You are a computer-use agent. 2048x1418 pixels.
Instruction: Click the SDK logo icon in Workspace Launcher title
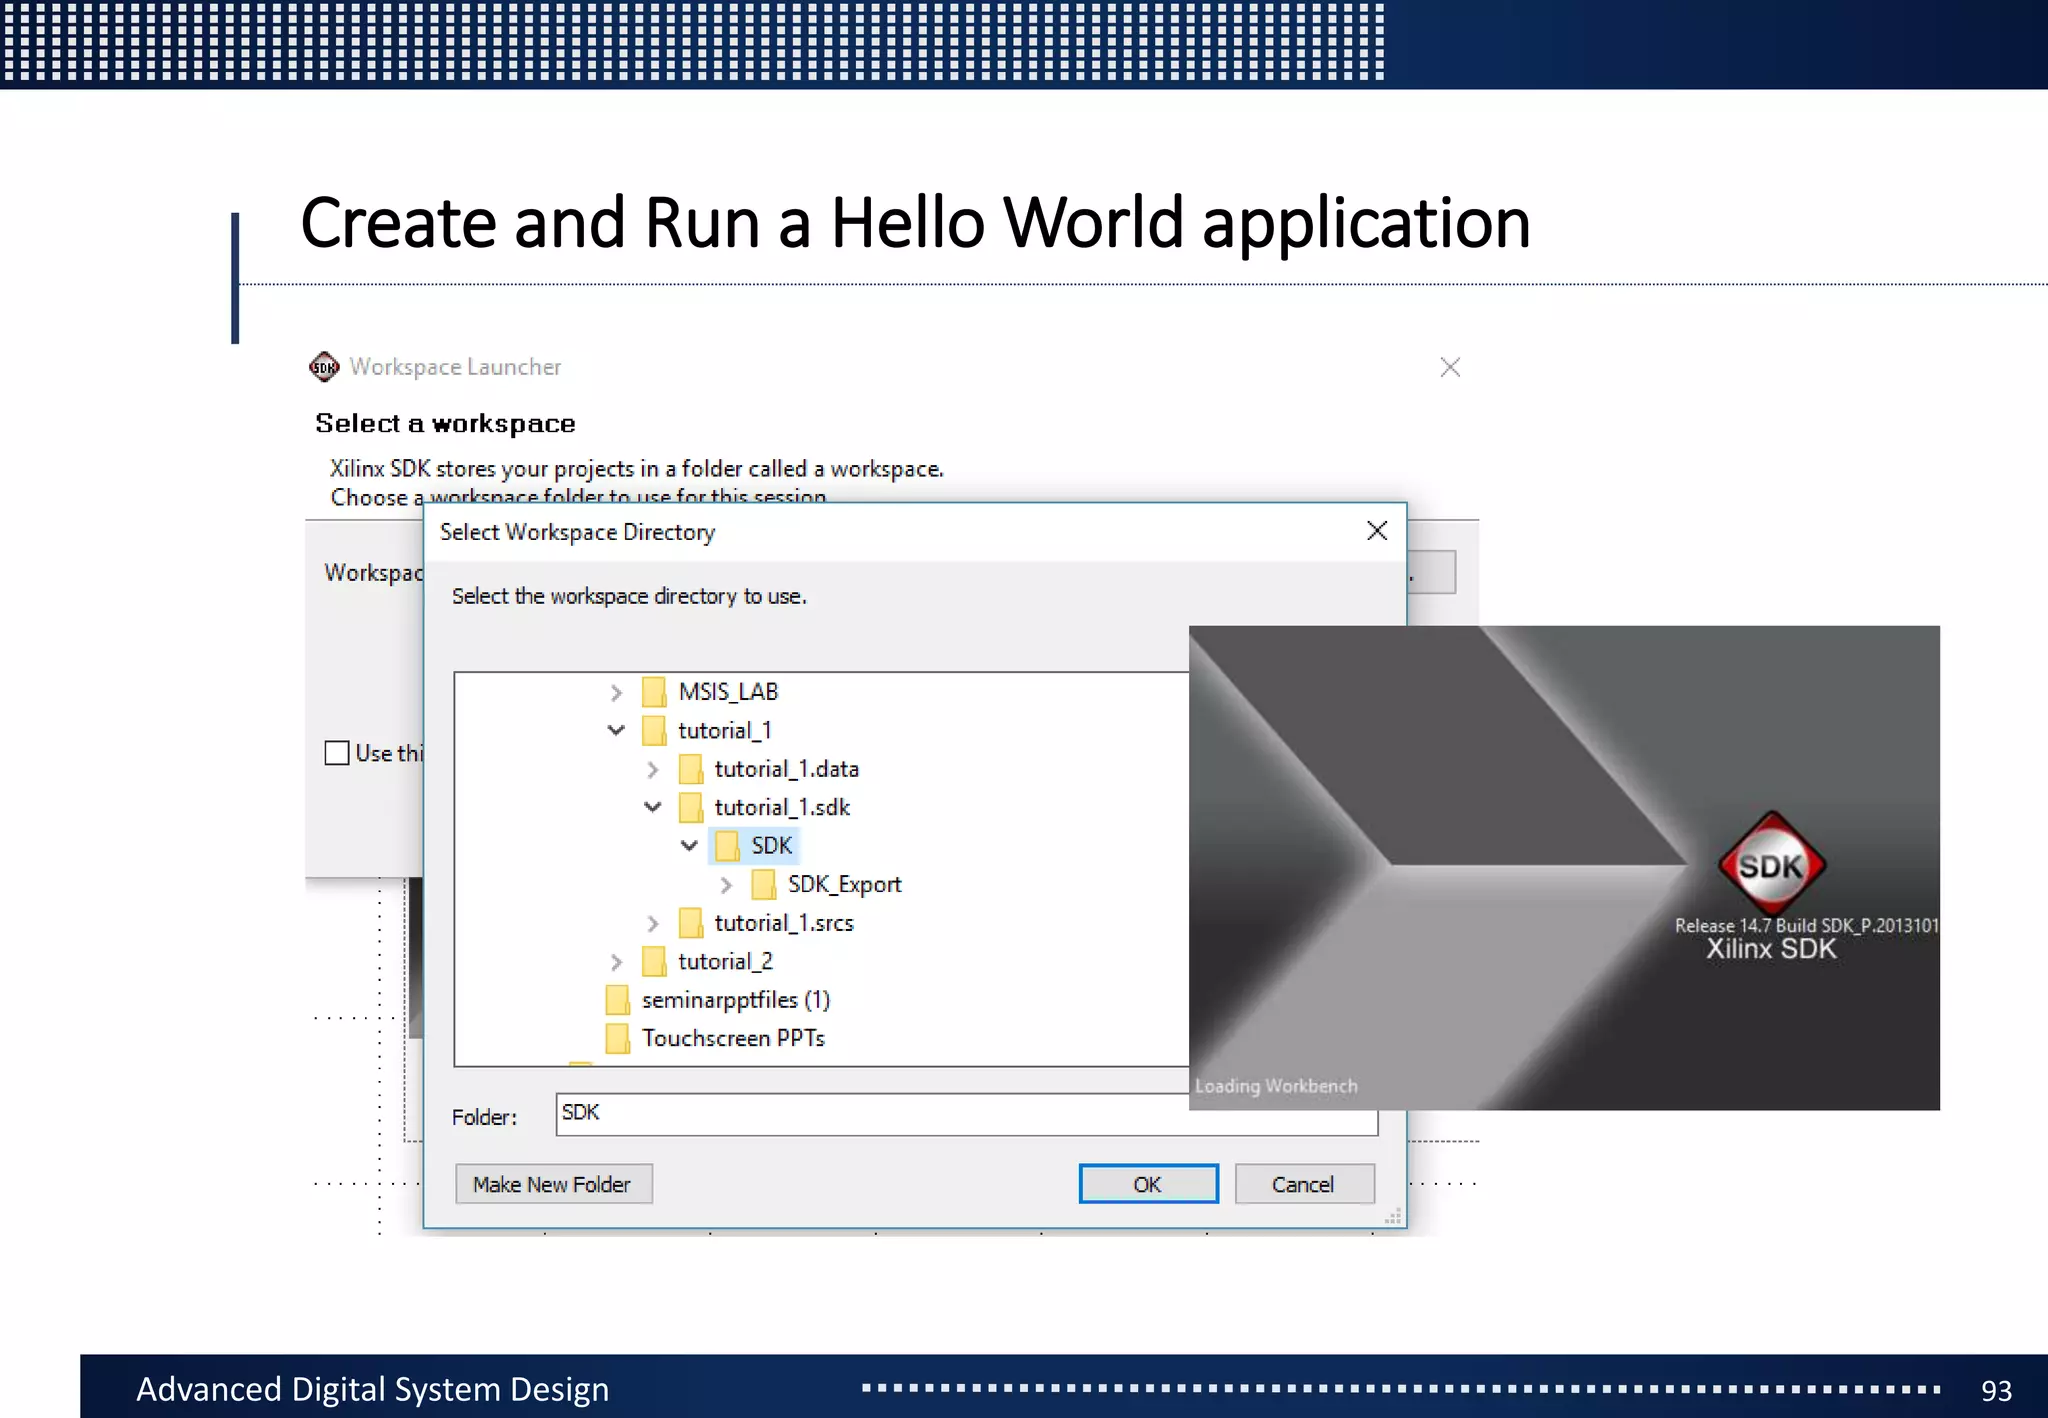point(324,367)
